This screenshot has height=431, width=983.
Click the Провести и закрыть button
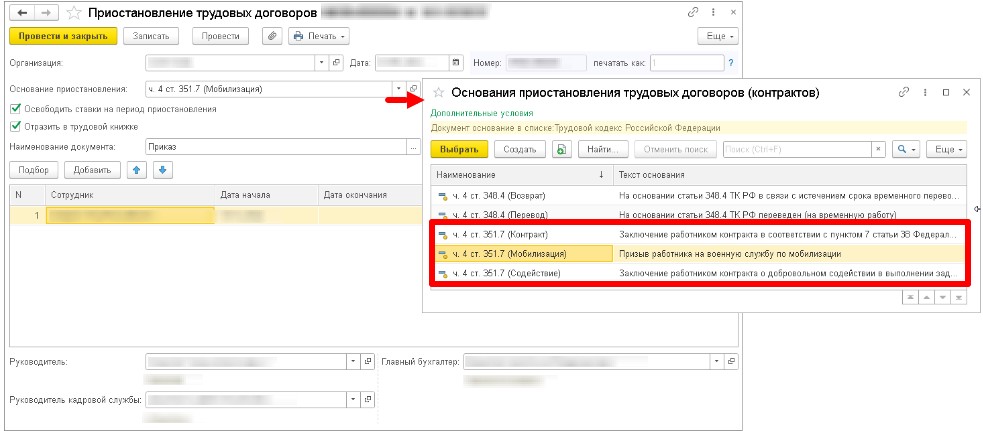[x=63, y=36]
